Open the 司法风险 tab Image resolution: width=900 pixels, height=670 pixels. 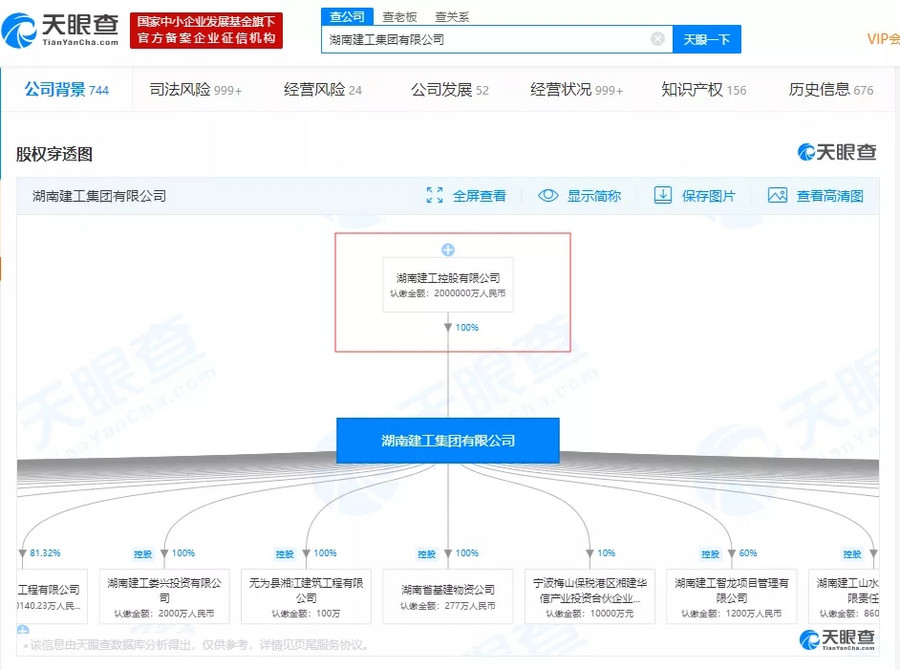(x=195, y=90)
